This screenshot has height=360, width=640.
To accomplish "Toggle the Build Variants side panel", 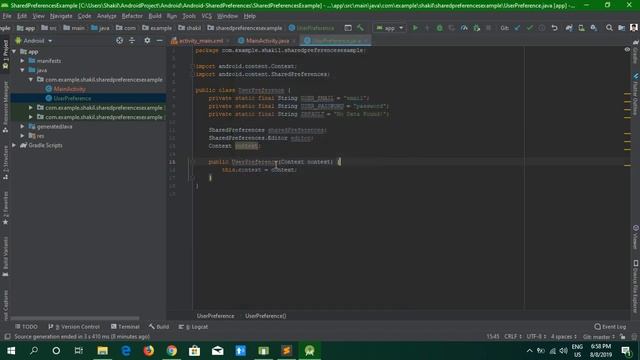I will point(5,257).
